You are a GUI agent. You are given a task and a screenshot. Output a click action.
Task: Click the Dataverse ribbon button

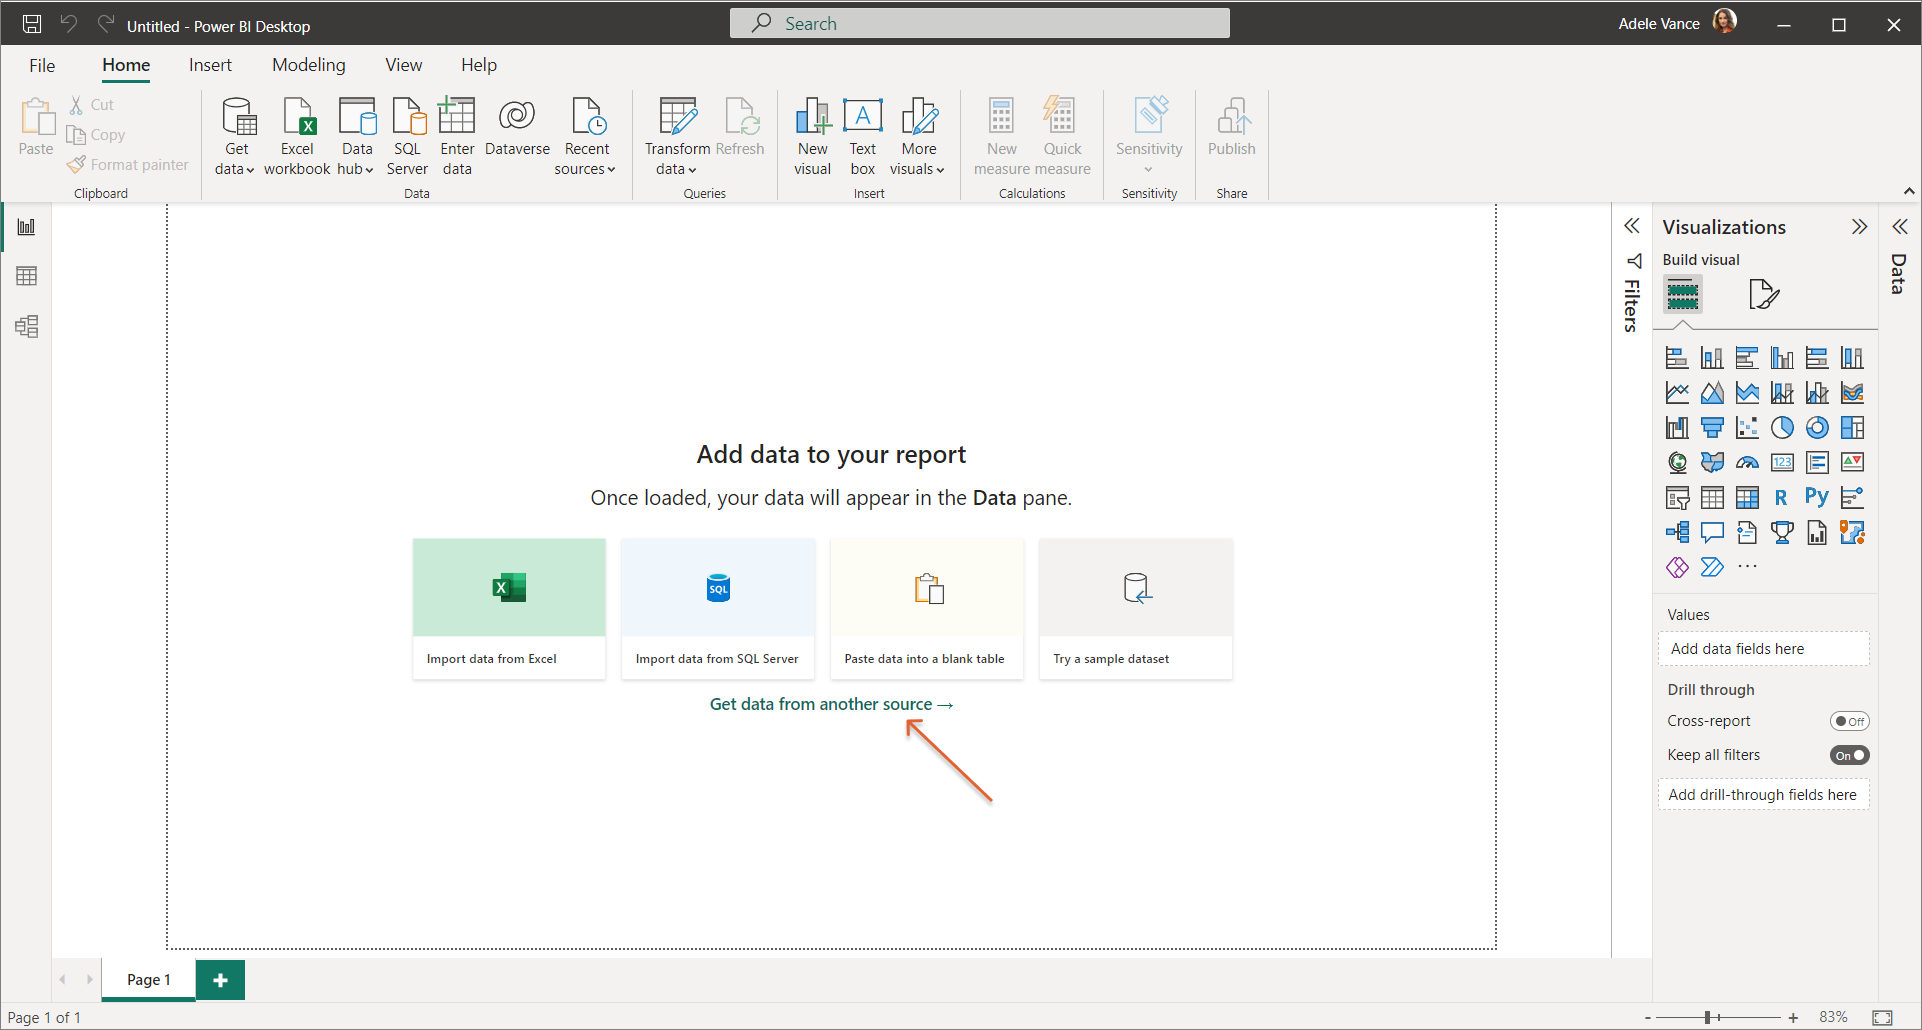point(517,128)
